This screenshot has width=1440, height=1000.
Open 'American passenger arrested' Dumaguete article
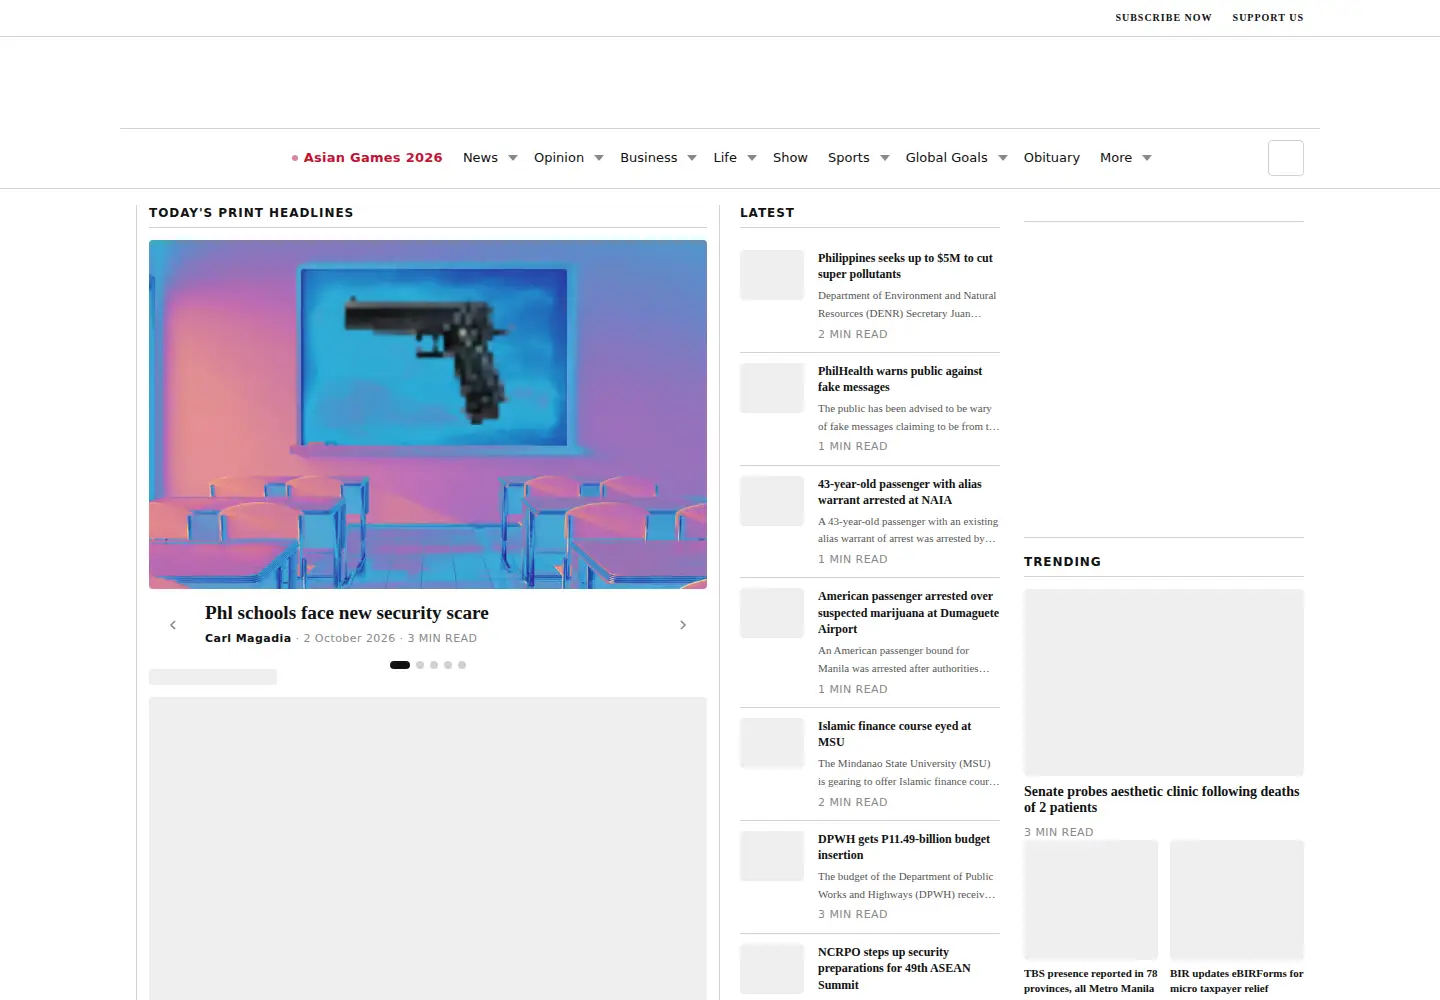tap(908, 612)
